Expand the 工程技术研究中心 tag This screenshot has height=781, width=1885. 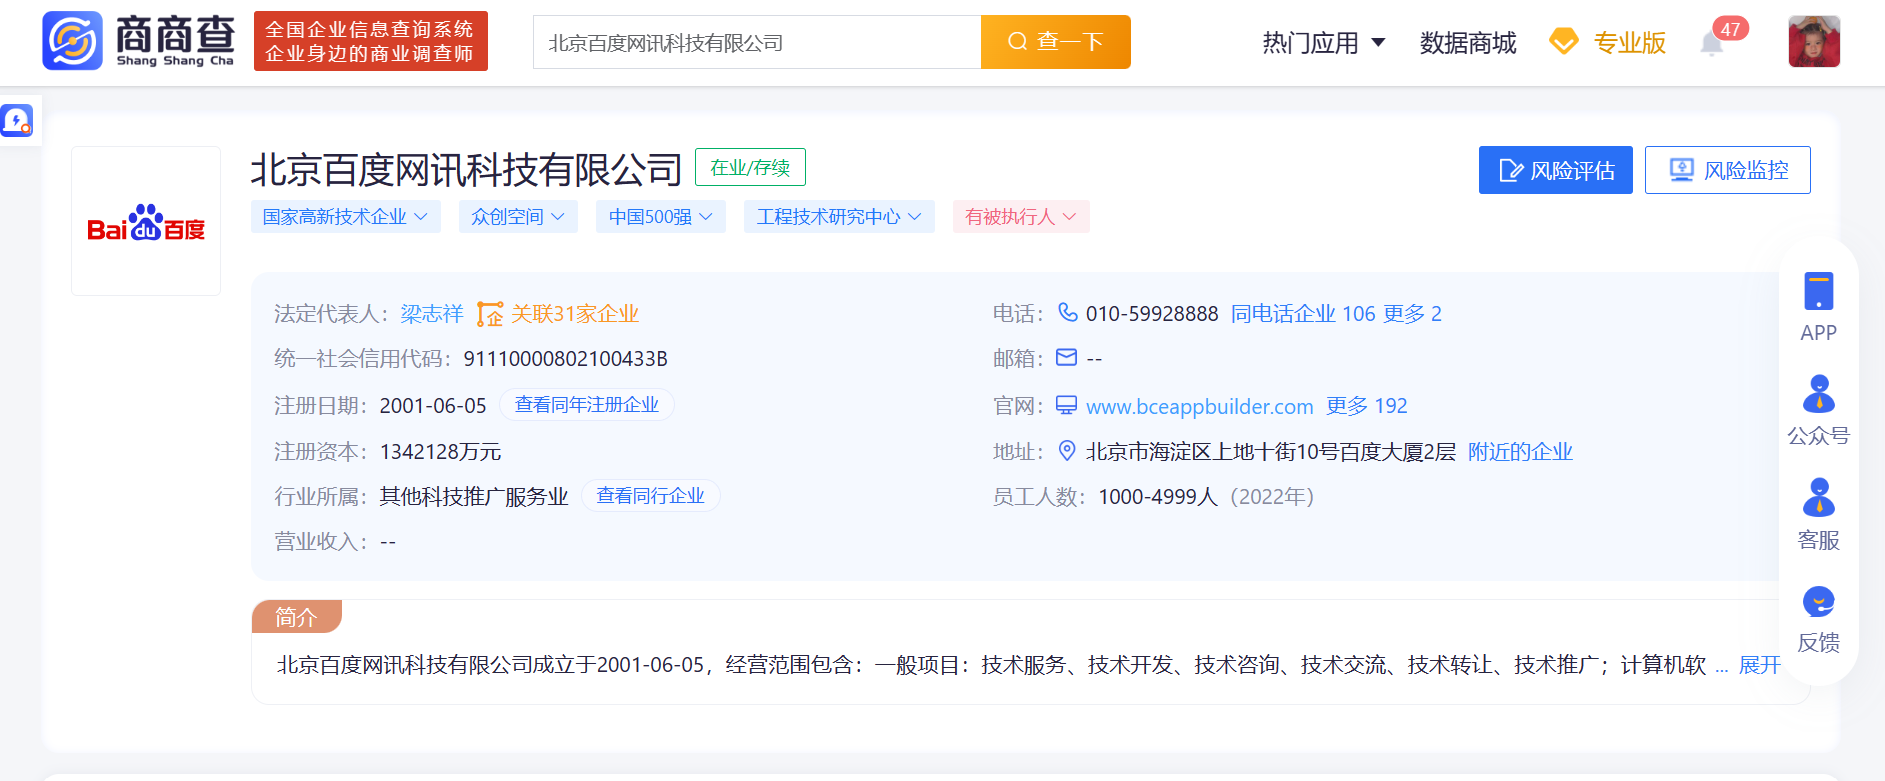click(839, 217)
